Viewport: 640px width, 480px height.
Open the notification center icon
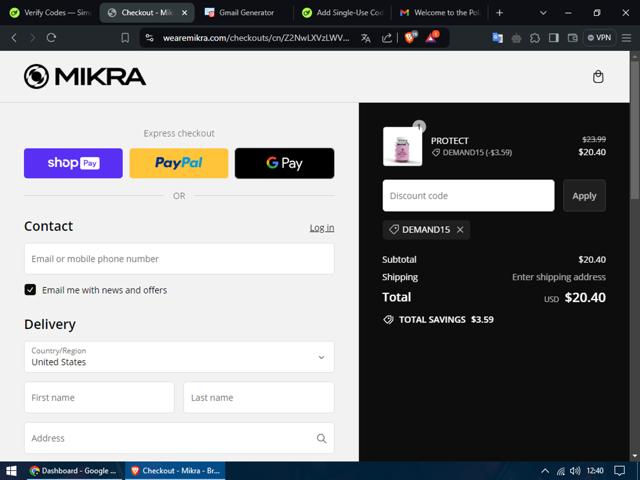tap(619, 471)
